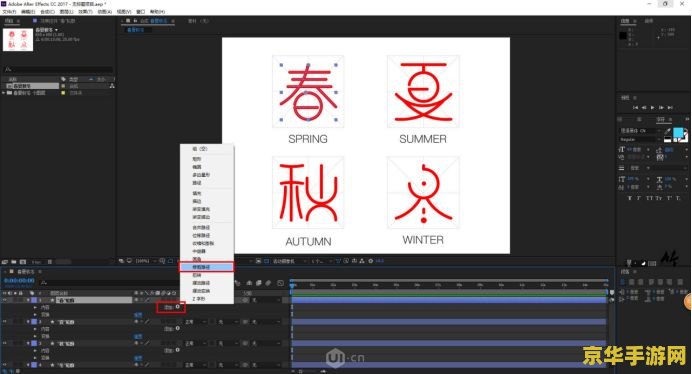Open font family dropdown in Character panel
The height and width of the screenshot is (374, 692).
click(x=640, y=131)
